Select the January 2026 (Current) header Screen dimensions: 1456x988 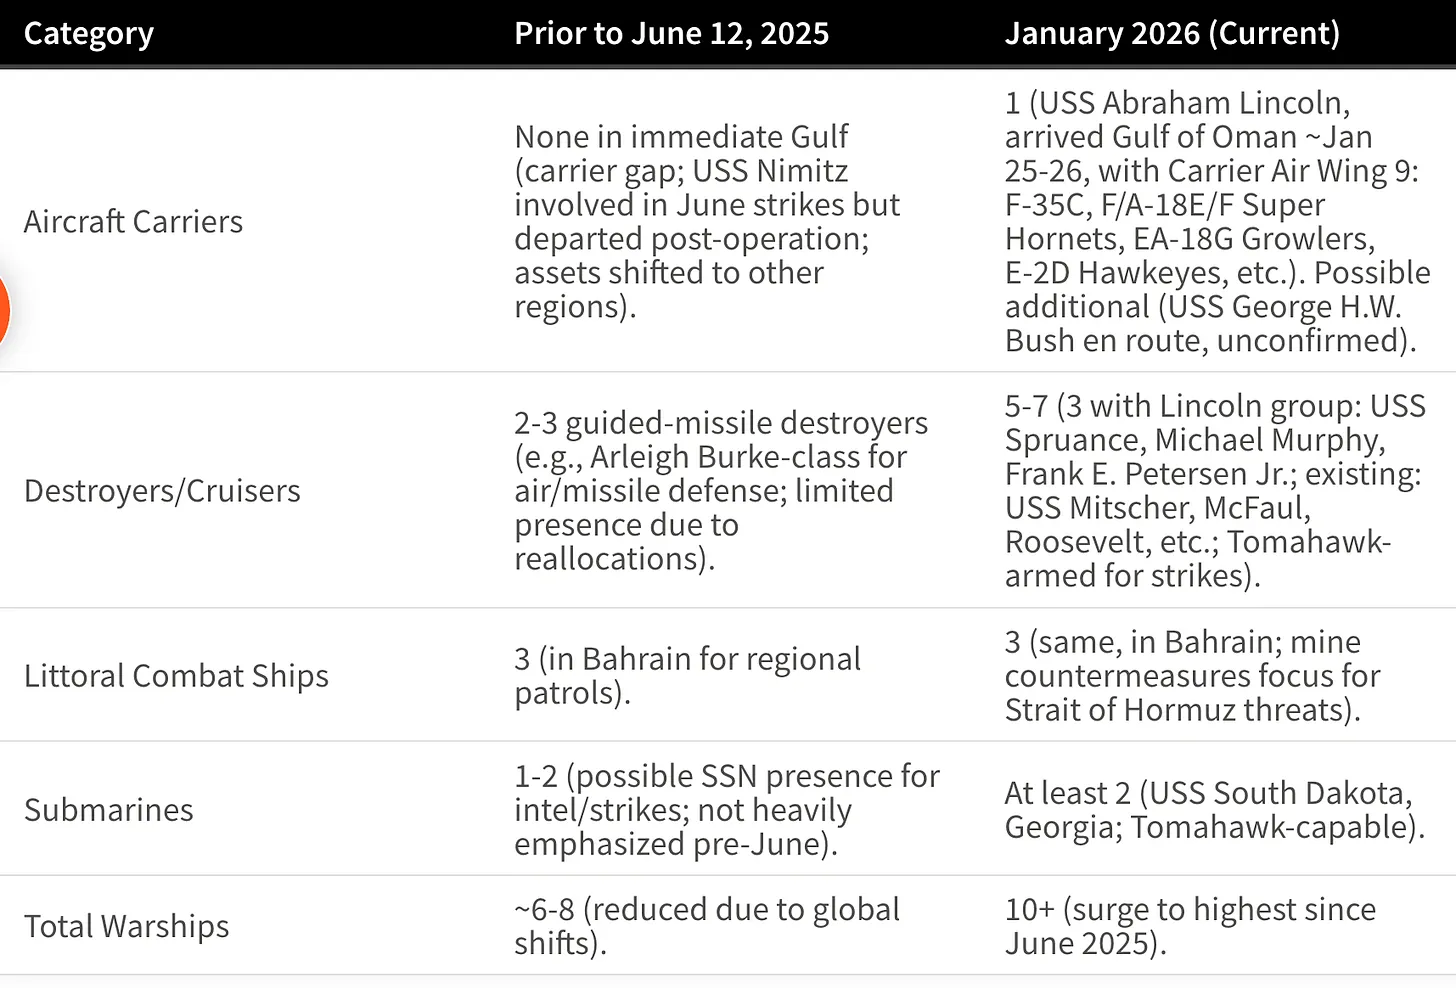[1172, 34]
